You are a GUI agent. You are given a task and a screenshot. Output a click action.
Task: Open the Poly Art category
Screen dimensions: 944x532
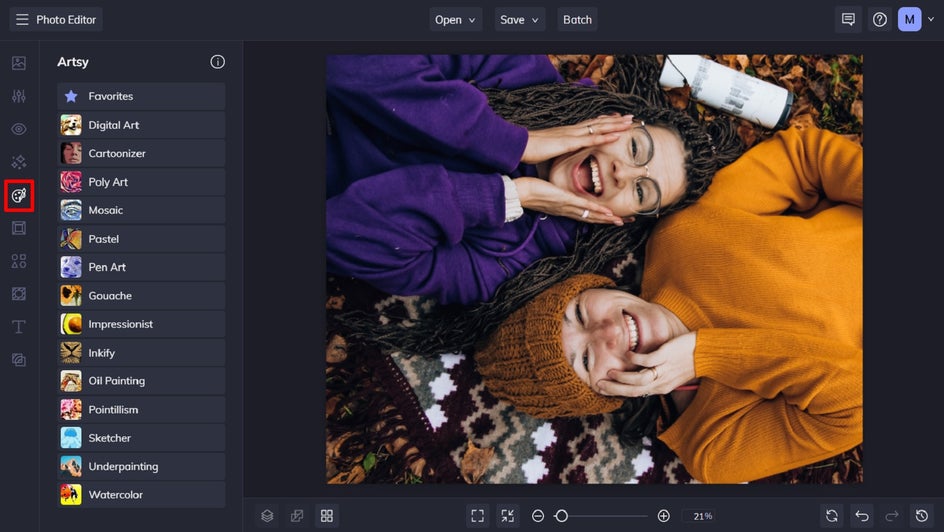[x=141, y=182]
